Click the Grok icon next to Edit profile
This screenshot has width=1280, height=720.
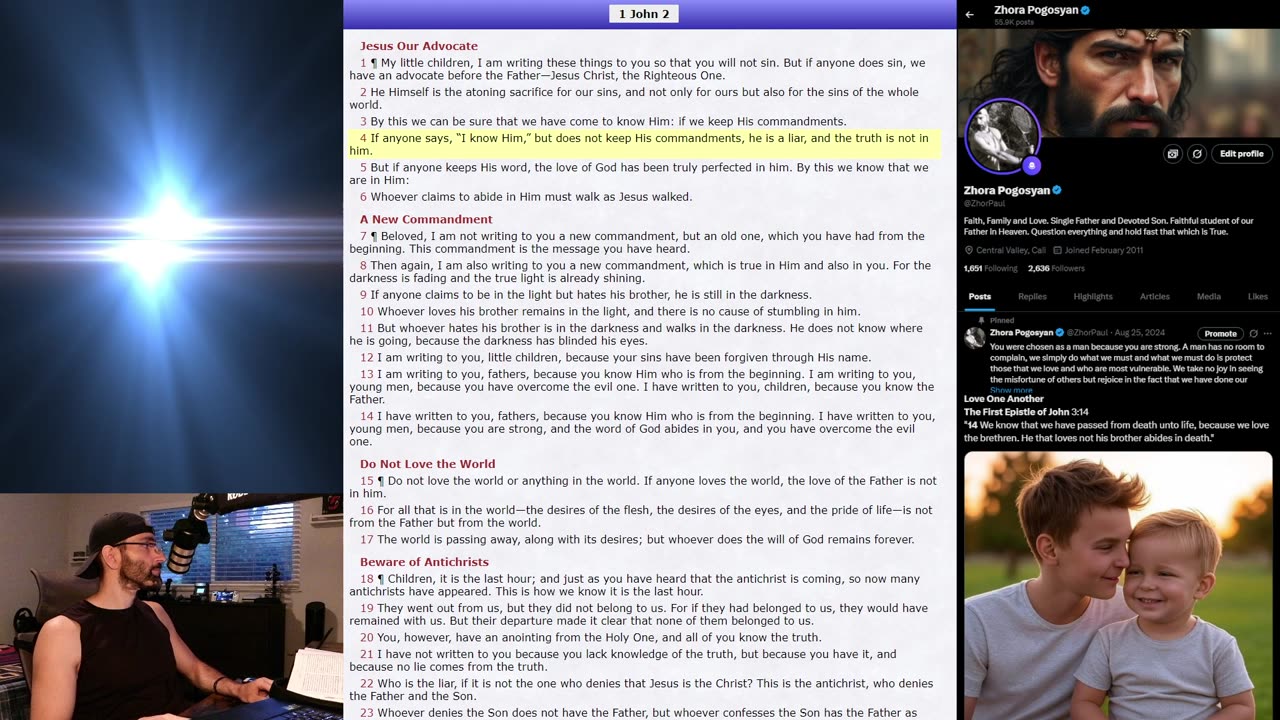click(x=1196, y=154)
